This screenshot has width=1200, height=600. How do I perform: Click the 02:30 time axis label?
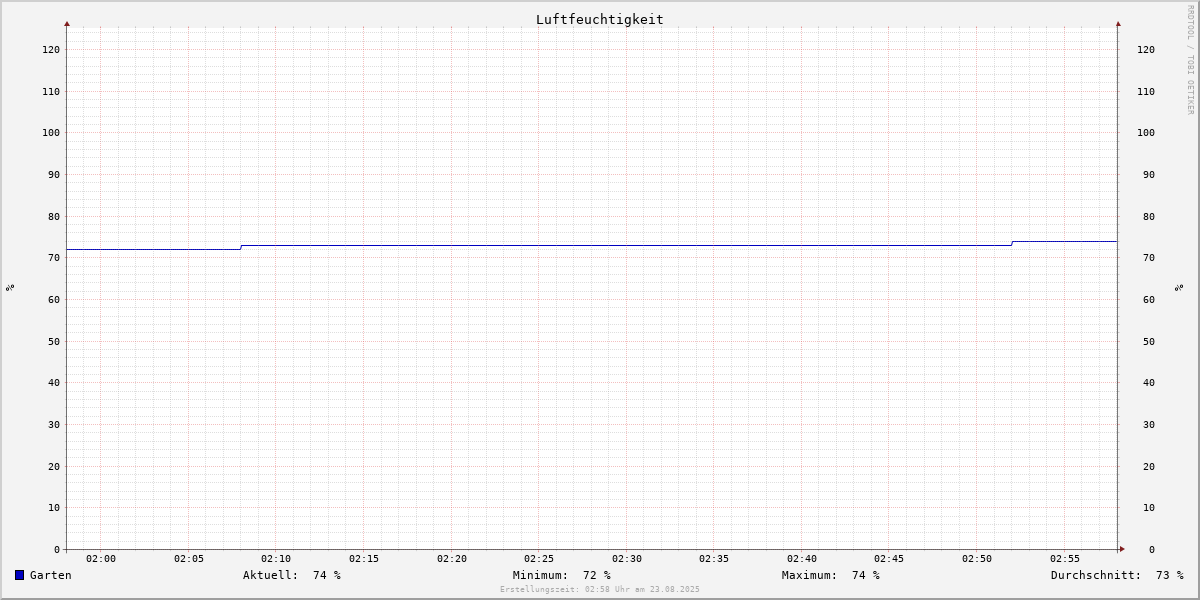(x=627, y=559)
